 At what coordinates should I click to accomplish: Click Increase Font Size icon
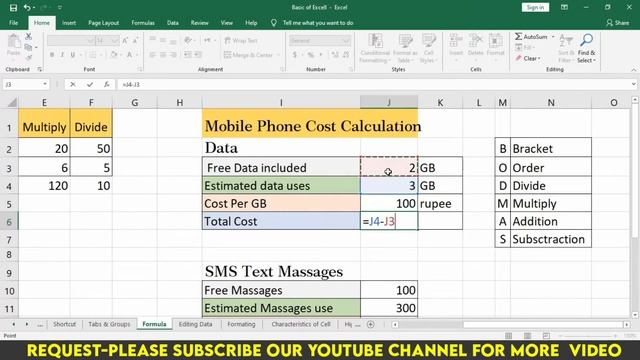click(x=125, y=40)
